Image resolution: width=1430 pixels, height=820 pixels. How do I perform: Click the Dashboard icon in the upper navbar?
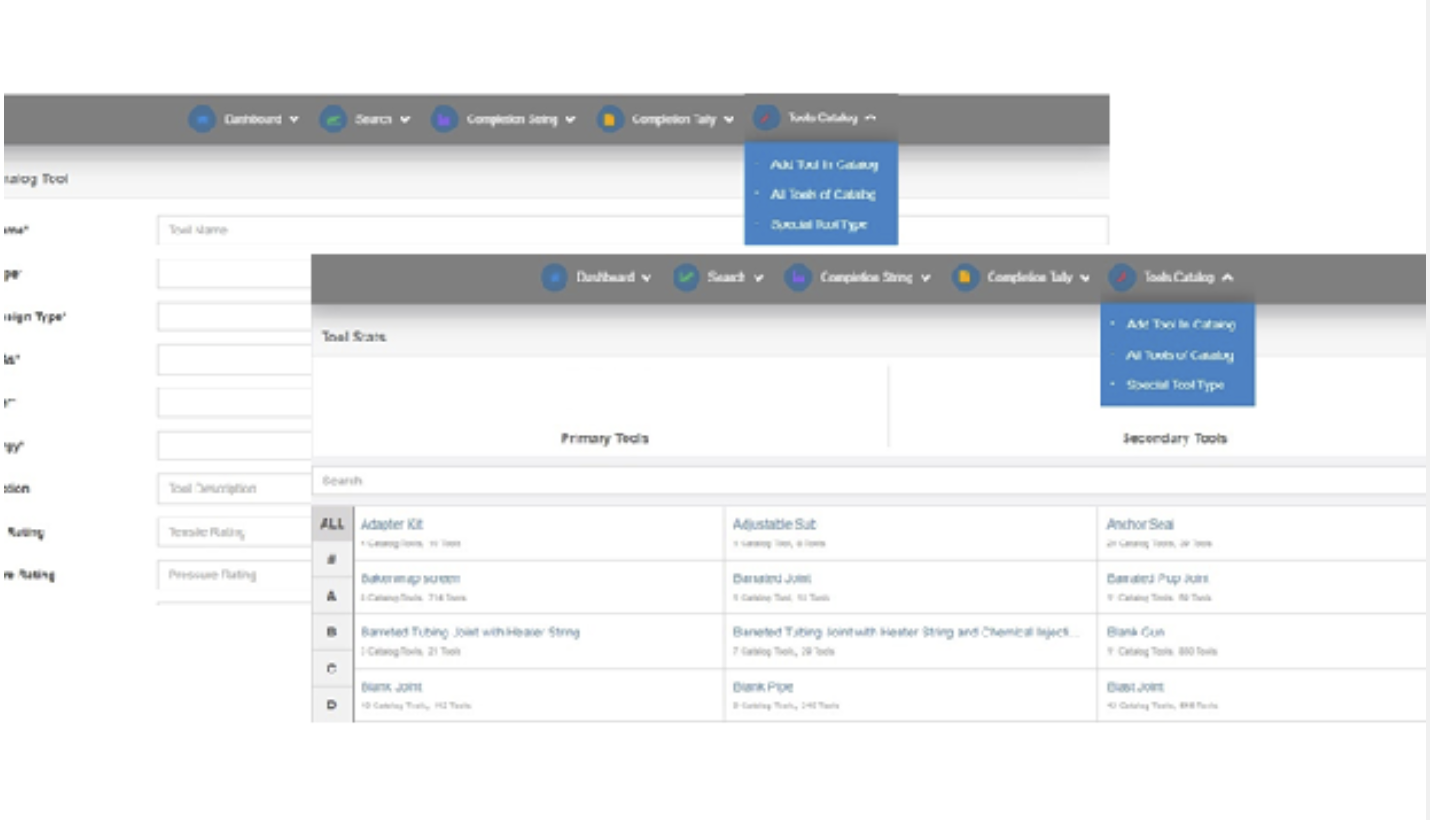point(202,119)
